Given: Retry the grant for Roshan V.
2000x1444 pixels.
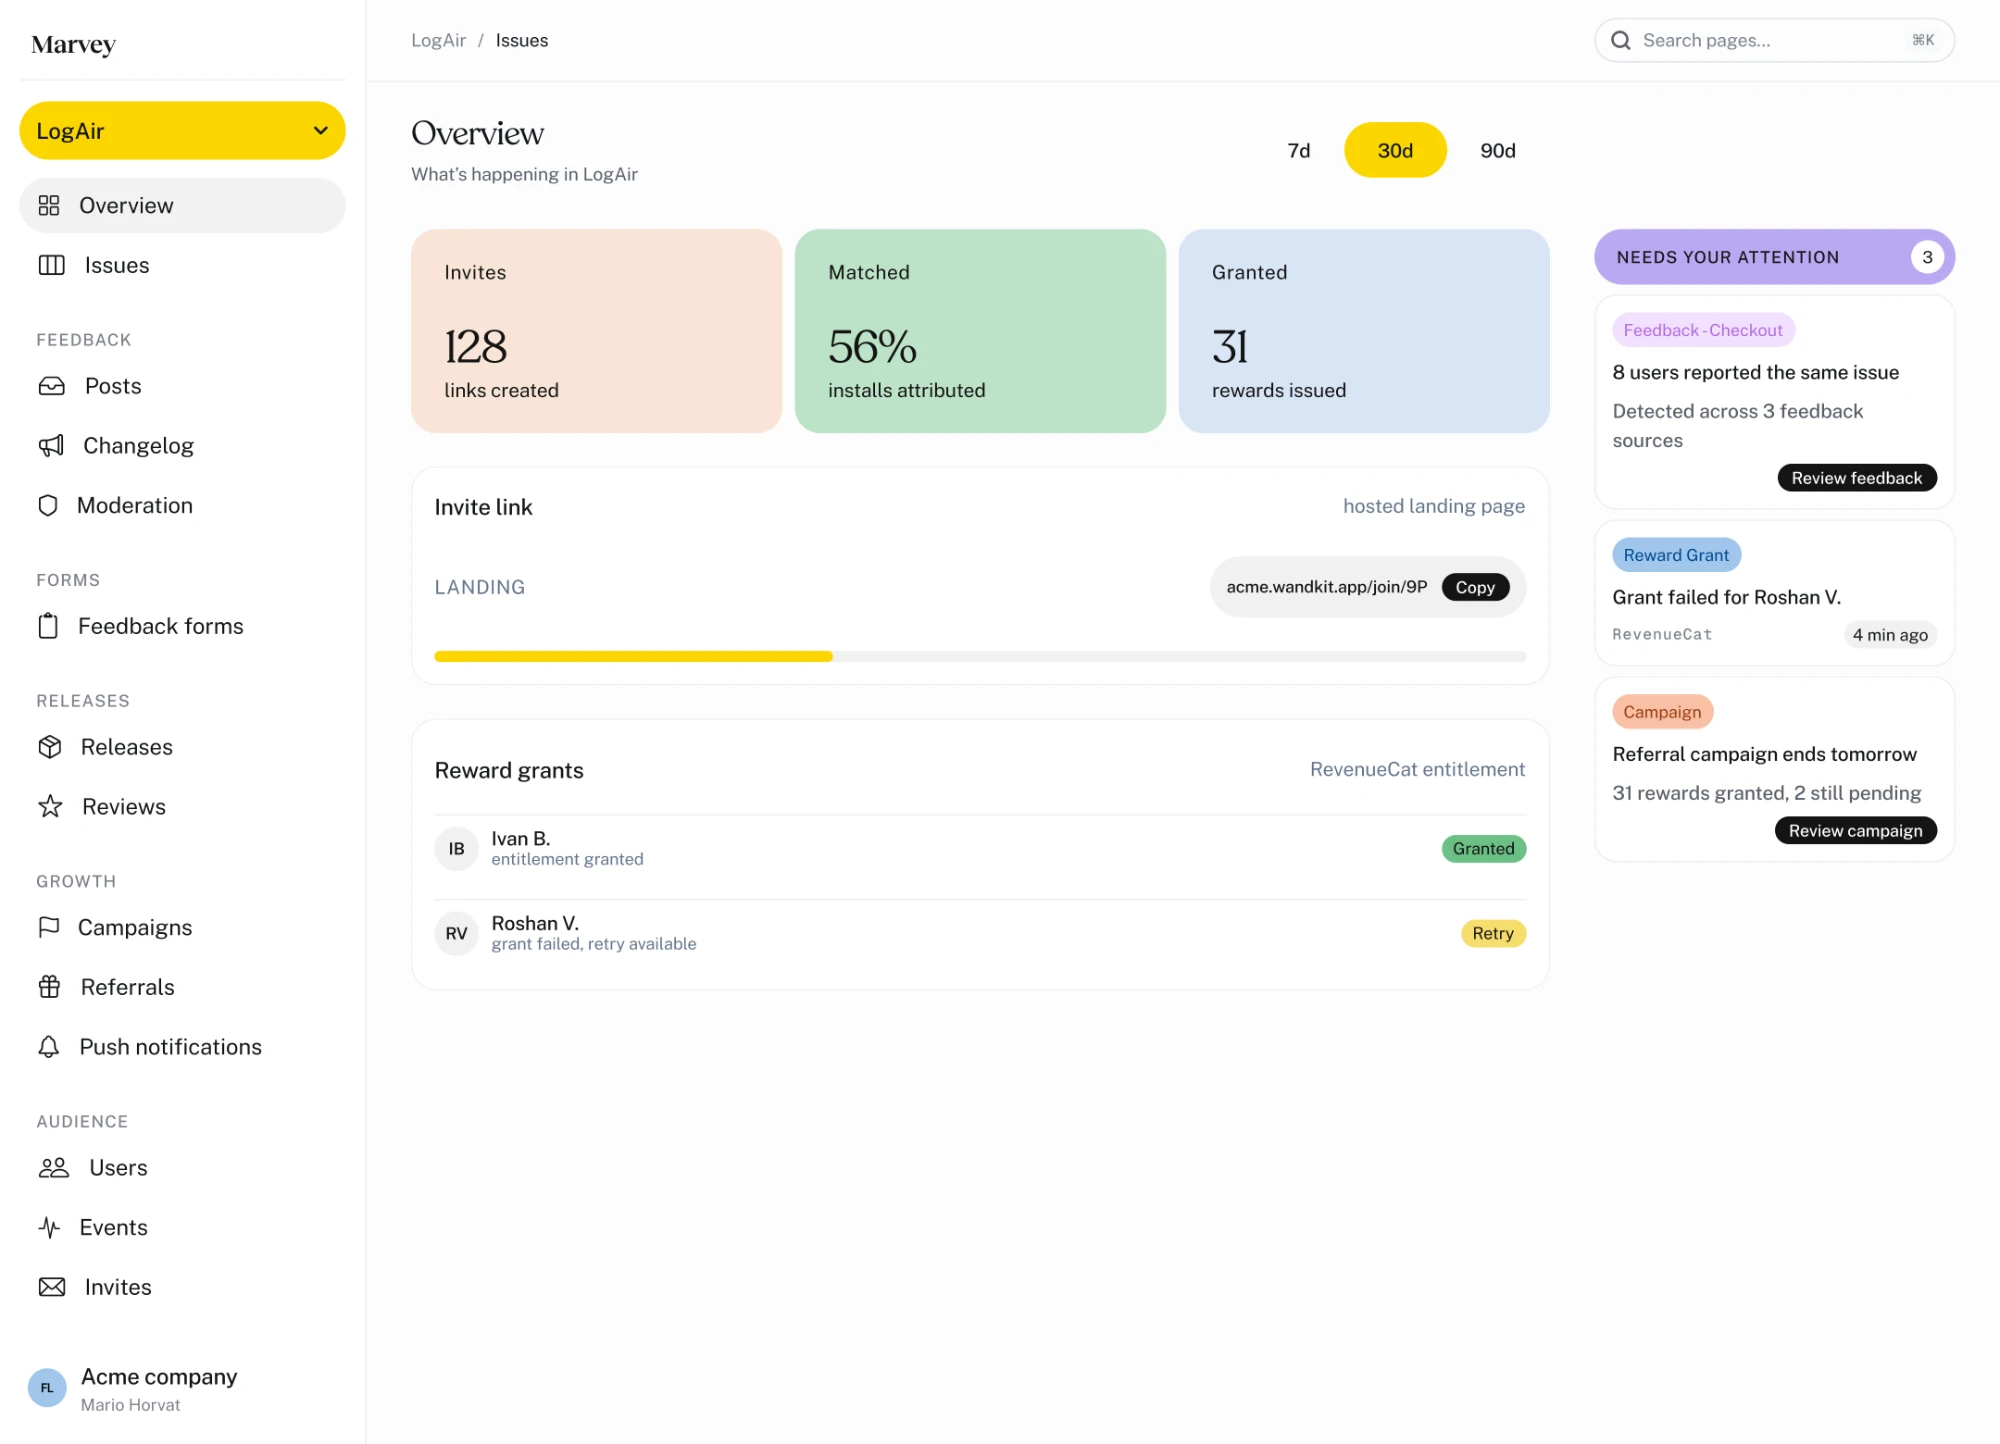Looking at the screenshot, I should [x=1493, y=934].
